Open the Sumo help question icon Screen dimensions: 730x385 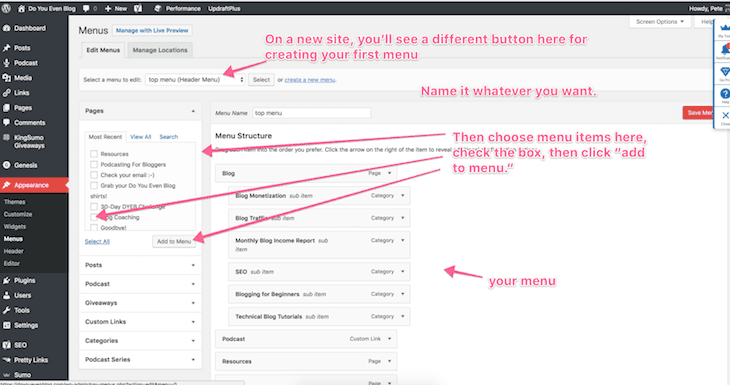click(725, 94)
